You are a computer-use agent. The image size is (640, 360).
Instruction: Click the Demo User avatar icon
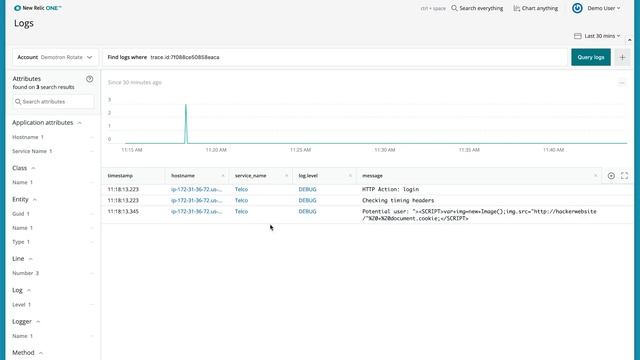point(577,8)
